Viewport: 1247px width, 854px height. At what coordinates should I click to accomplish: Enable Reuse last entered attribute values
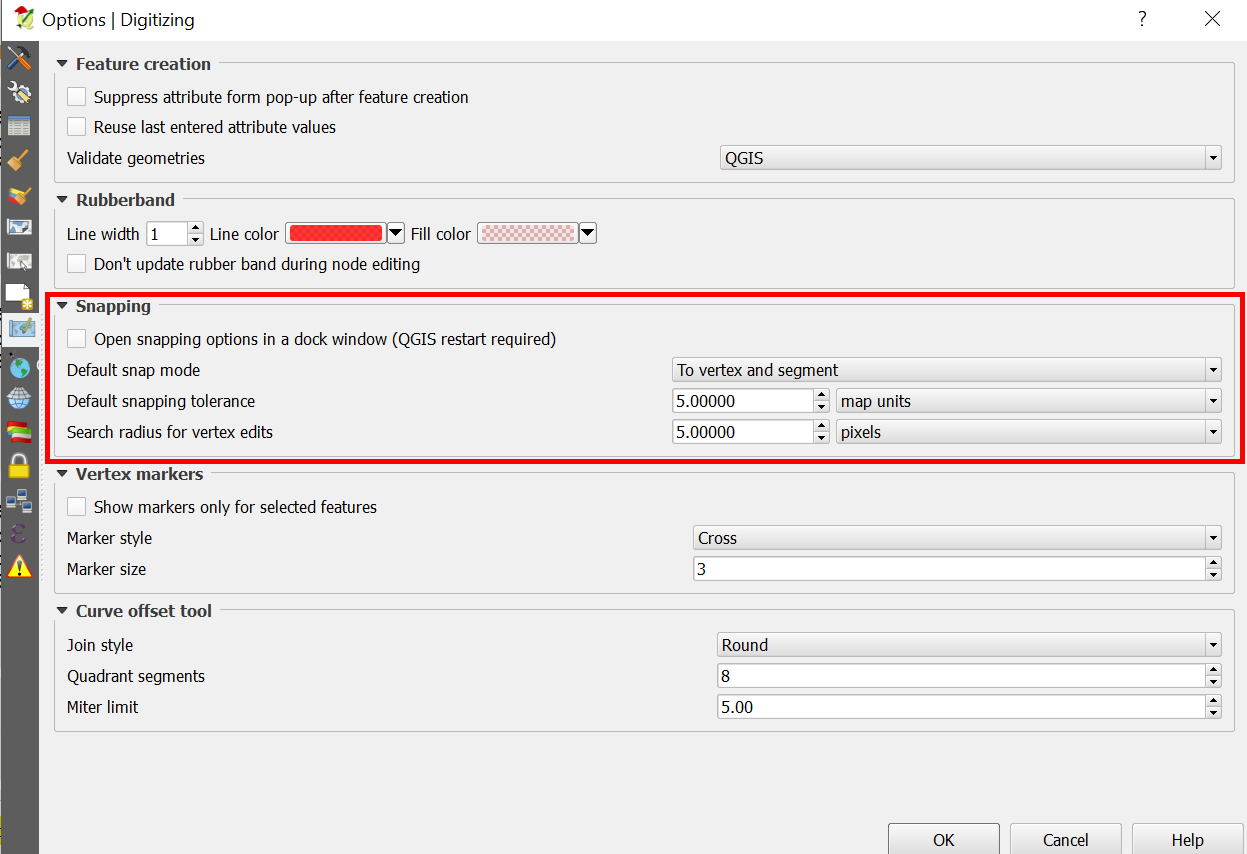76,127
